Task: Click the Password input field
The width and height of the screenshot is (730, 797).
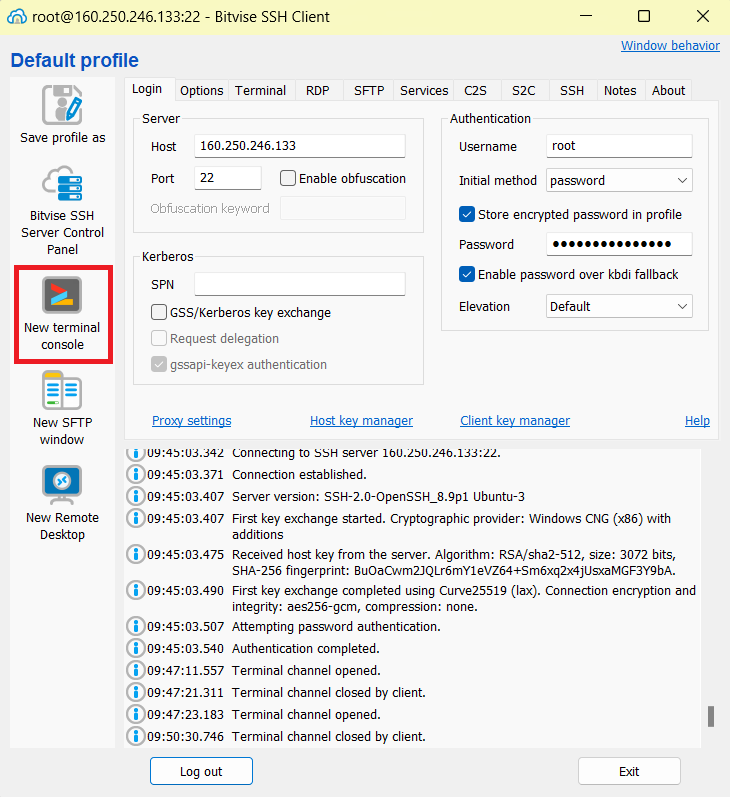Action: coord(619,244)
